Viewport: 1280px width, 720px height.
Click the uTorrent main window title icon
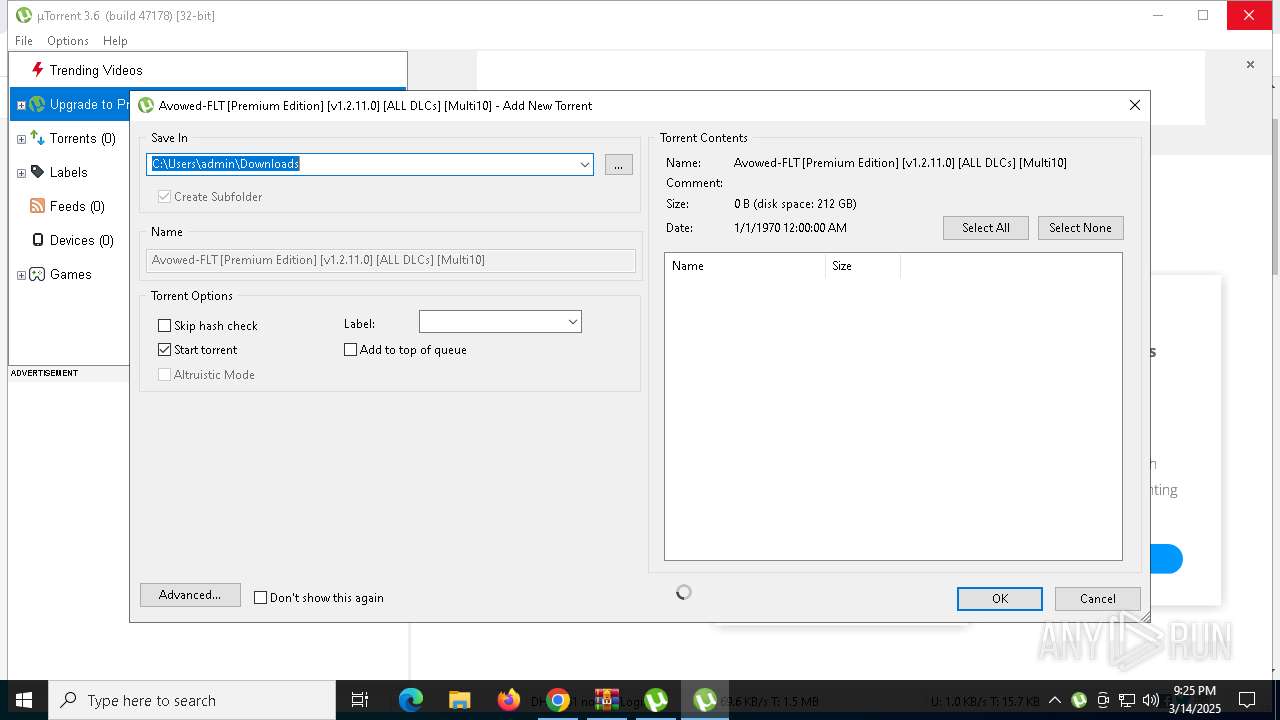click(x=23, y=15)
